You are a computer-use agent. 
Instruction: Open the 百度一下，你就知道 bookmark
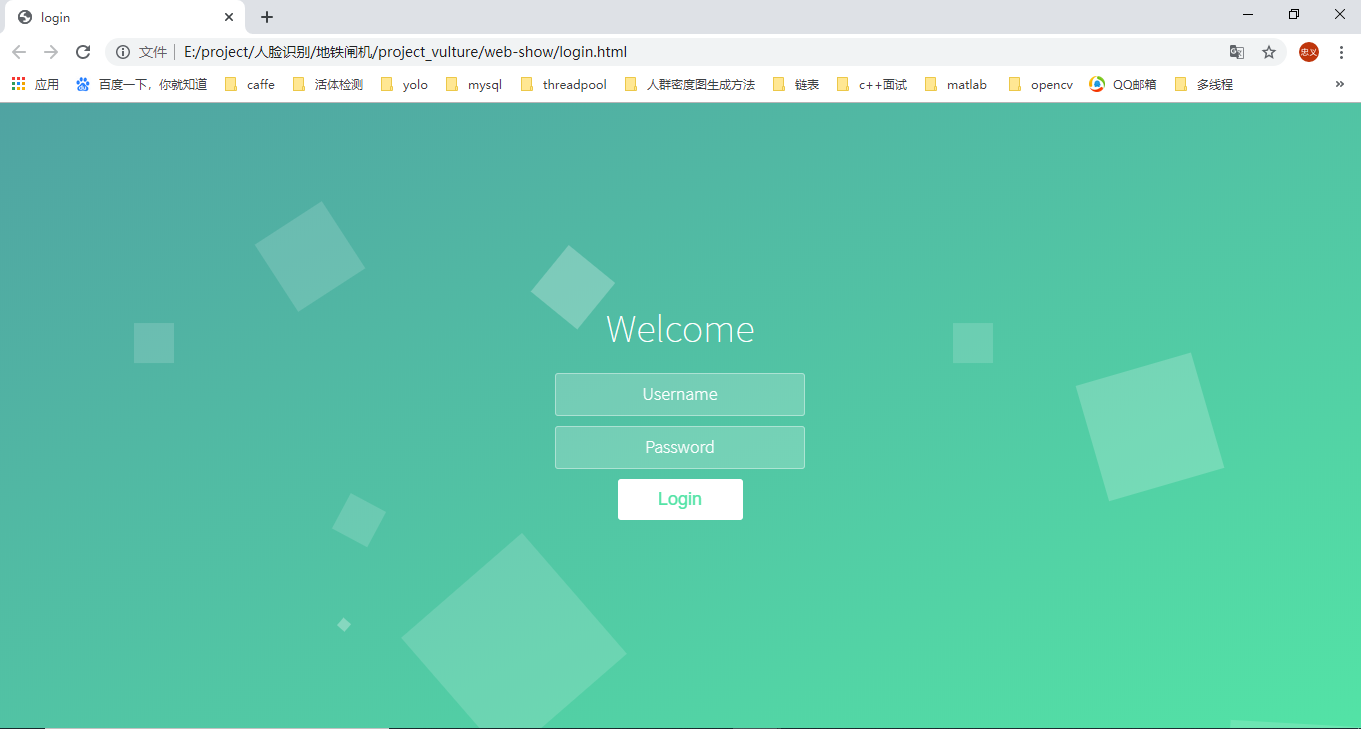(142, 85)
